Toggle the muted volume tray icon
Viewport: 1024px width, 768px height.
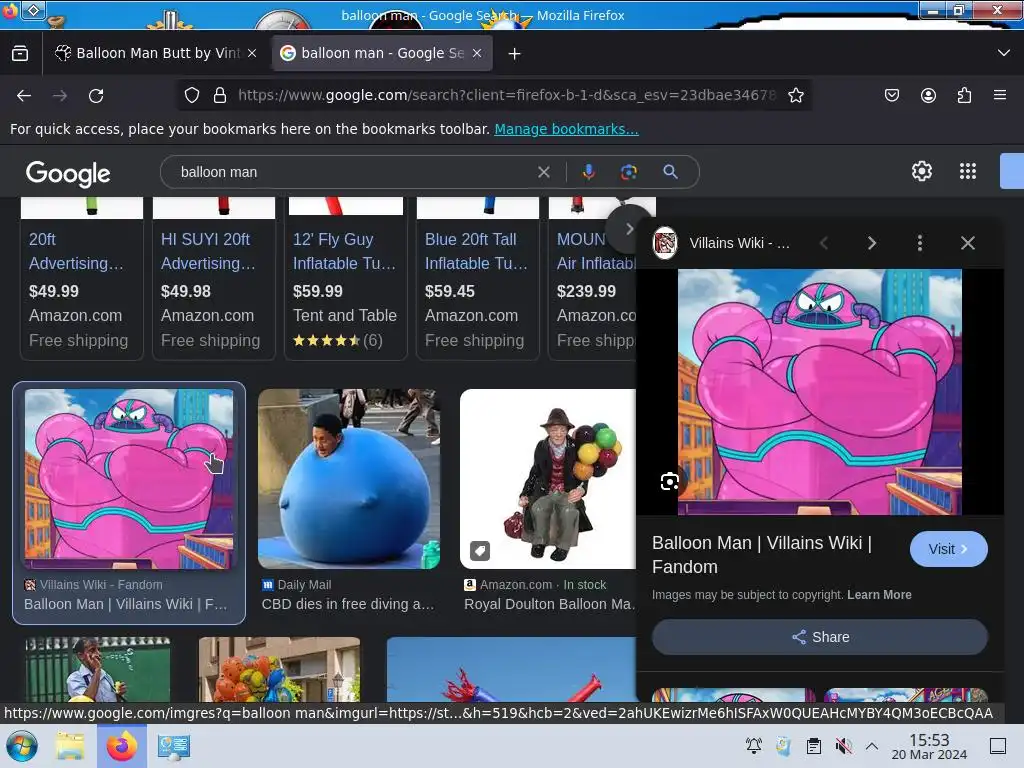coord(843,746)
